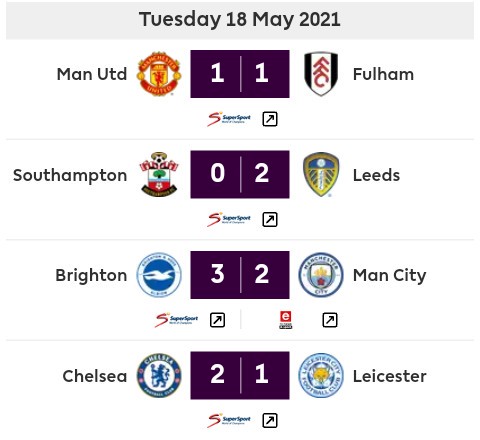Open the Brighton 3-2 Man City scoreline

(240, 275)
